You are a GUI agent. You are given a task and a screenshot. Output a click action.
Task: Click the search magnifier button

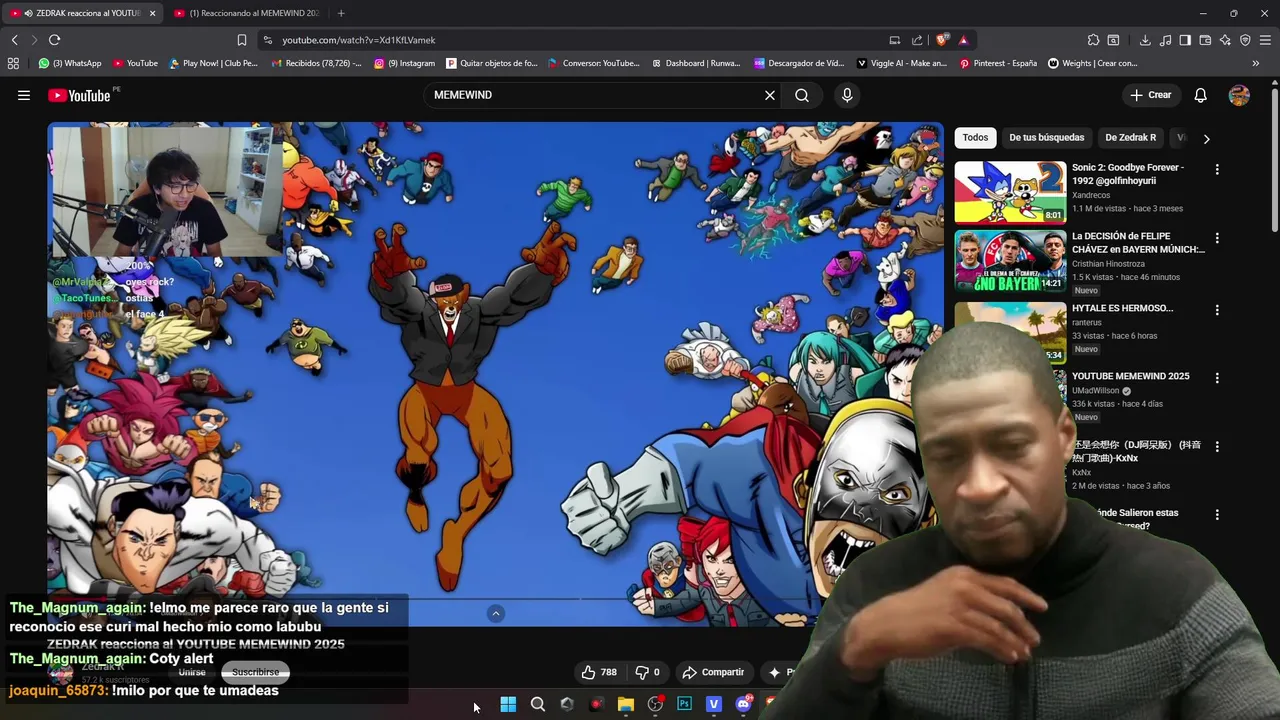802,95
